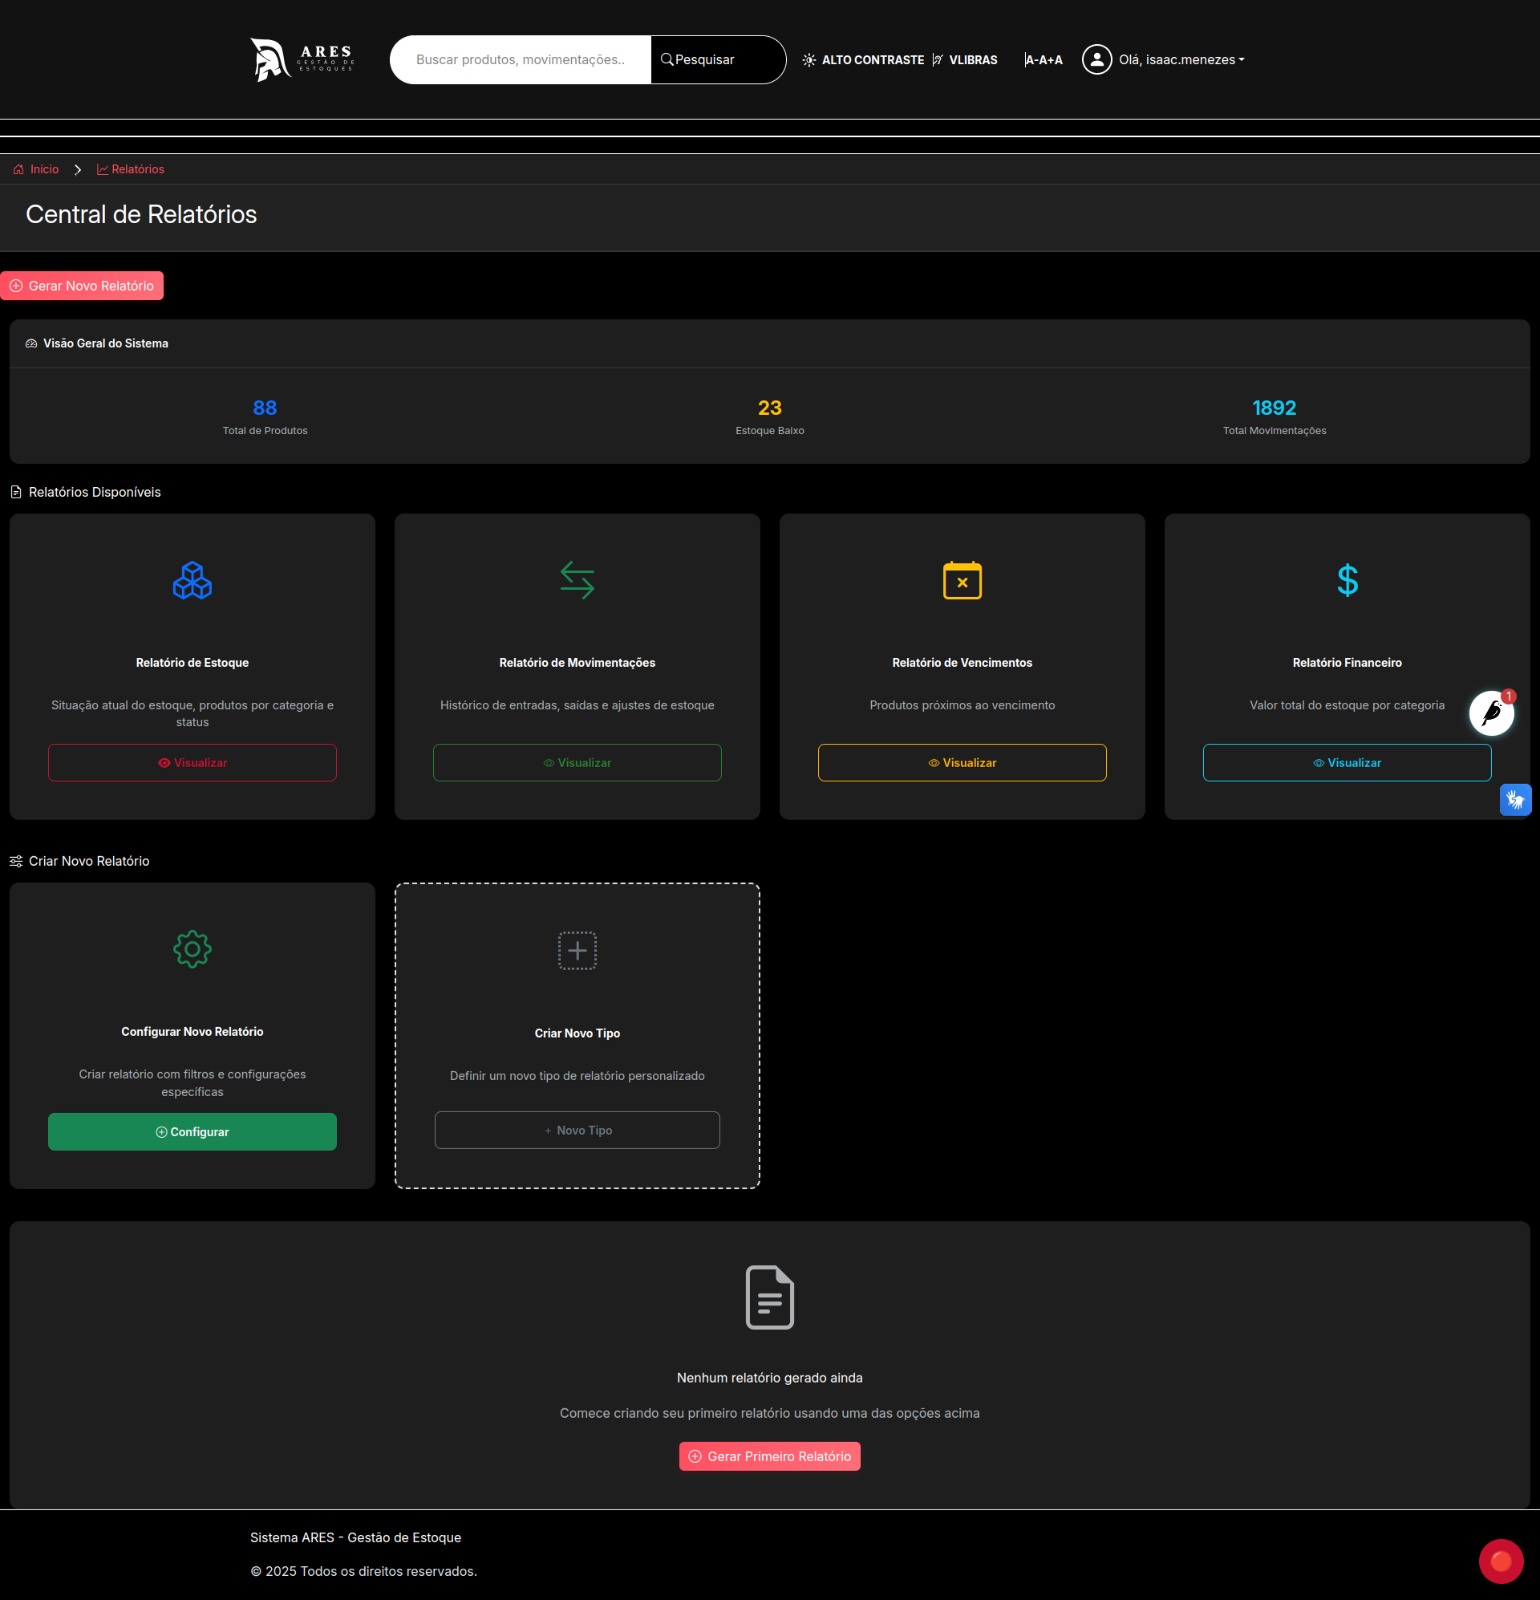Click the Criar Novo Tipo title

[x=577, y=1034]
